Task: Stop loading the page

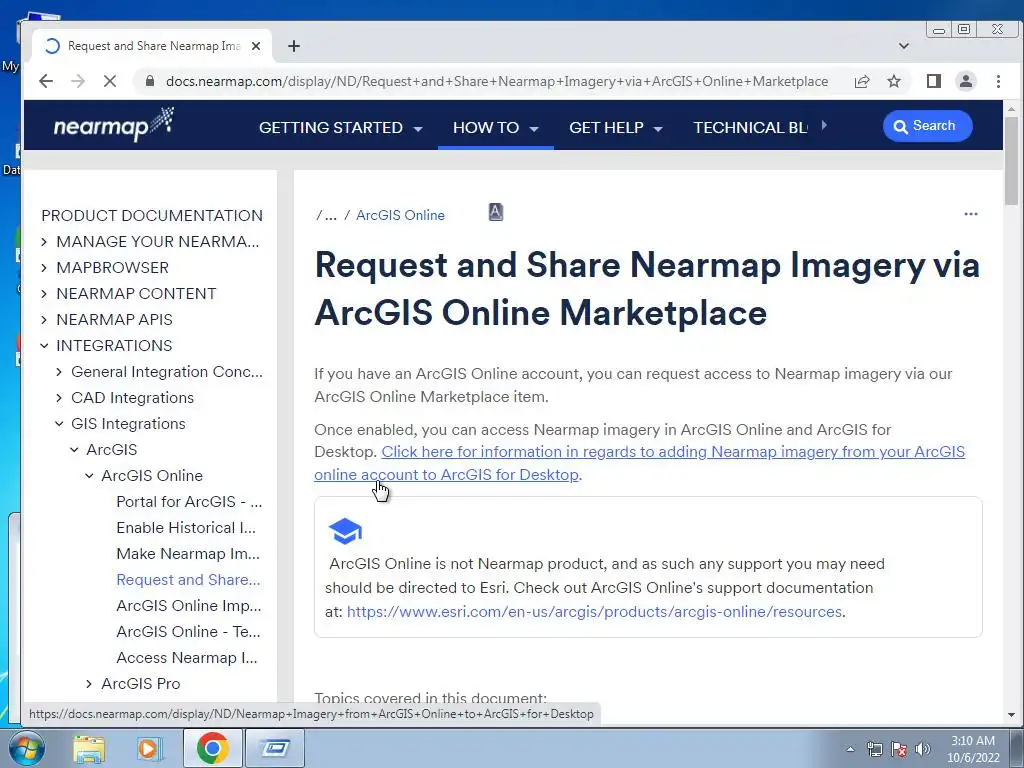Action: pos(110,81)
